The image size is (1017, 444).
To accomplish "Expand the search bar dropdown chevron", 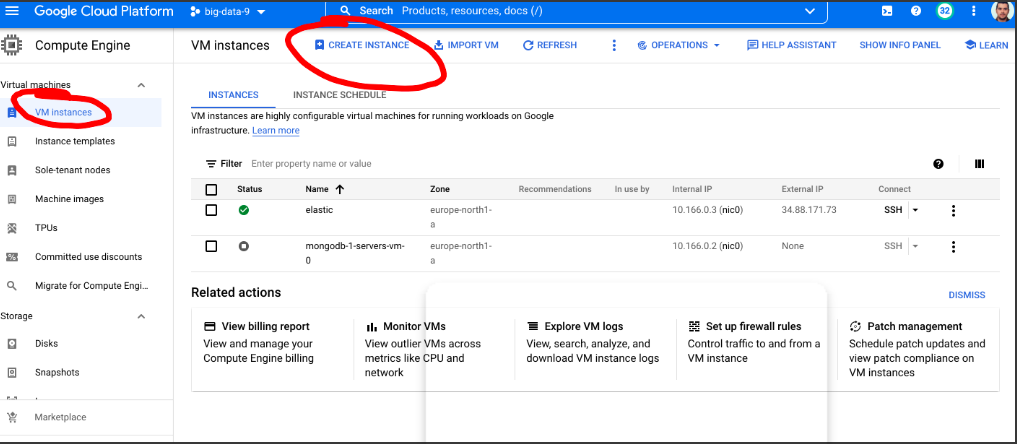I will (x=809, y=11).
